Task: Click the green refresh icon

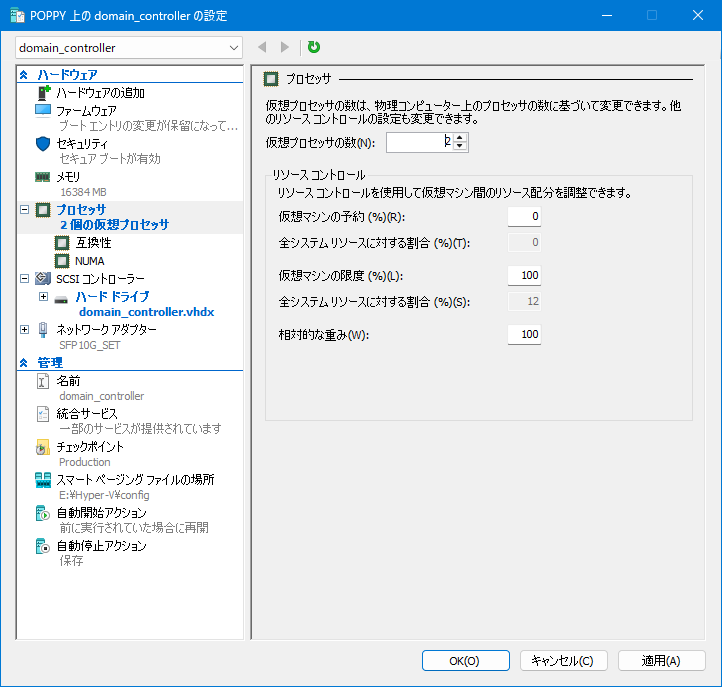Action: 314,47
